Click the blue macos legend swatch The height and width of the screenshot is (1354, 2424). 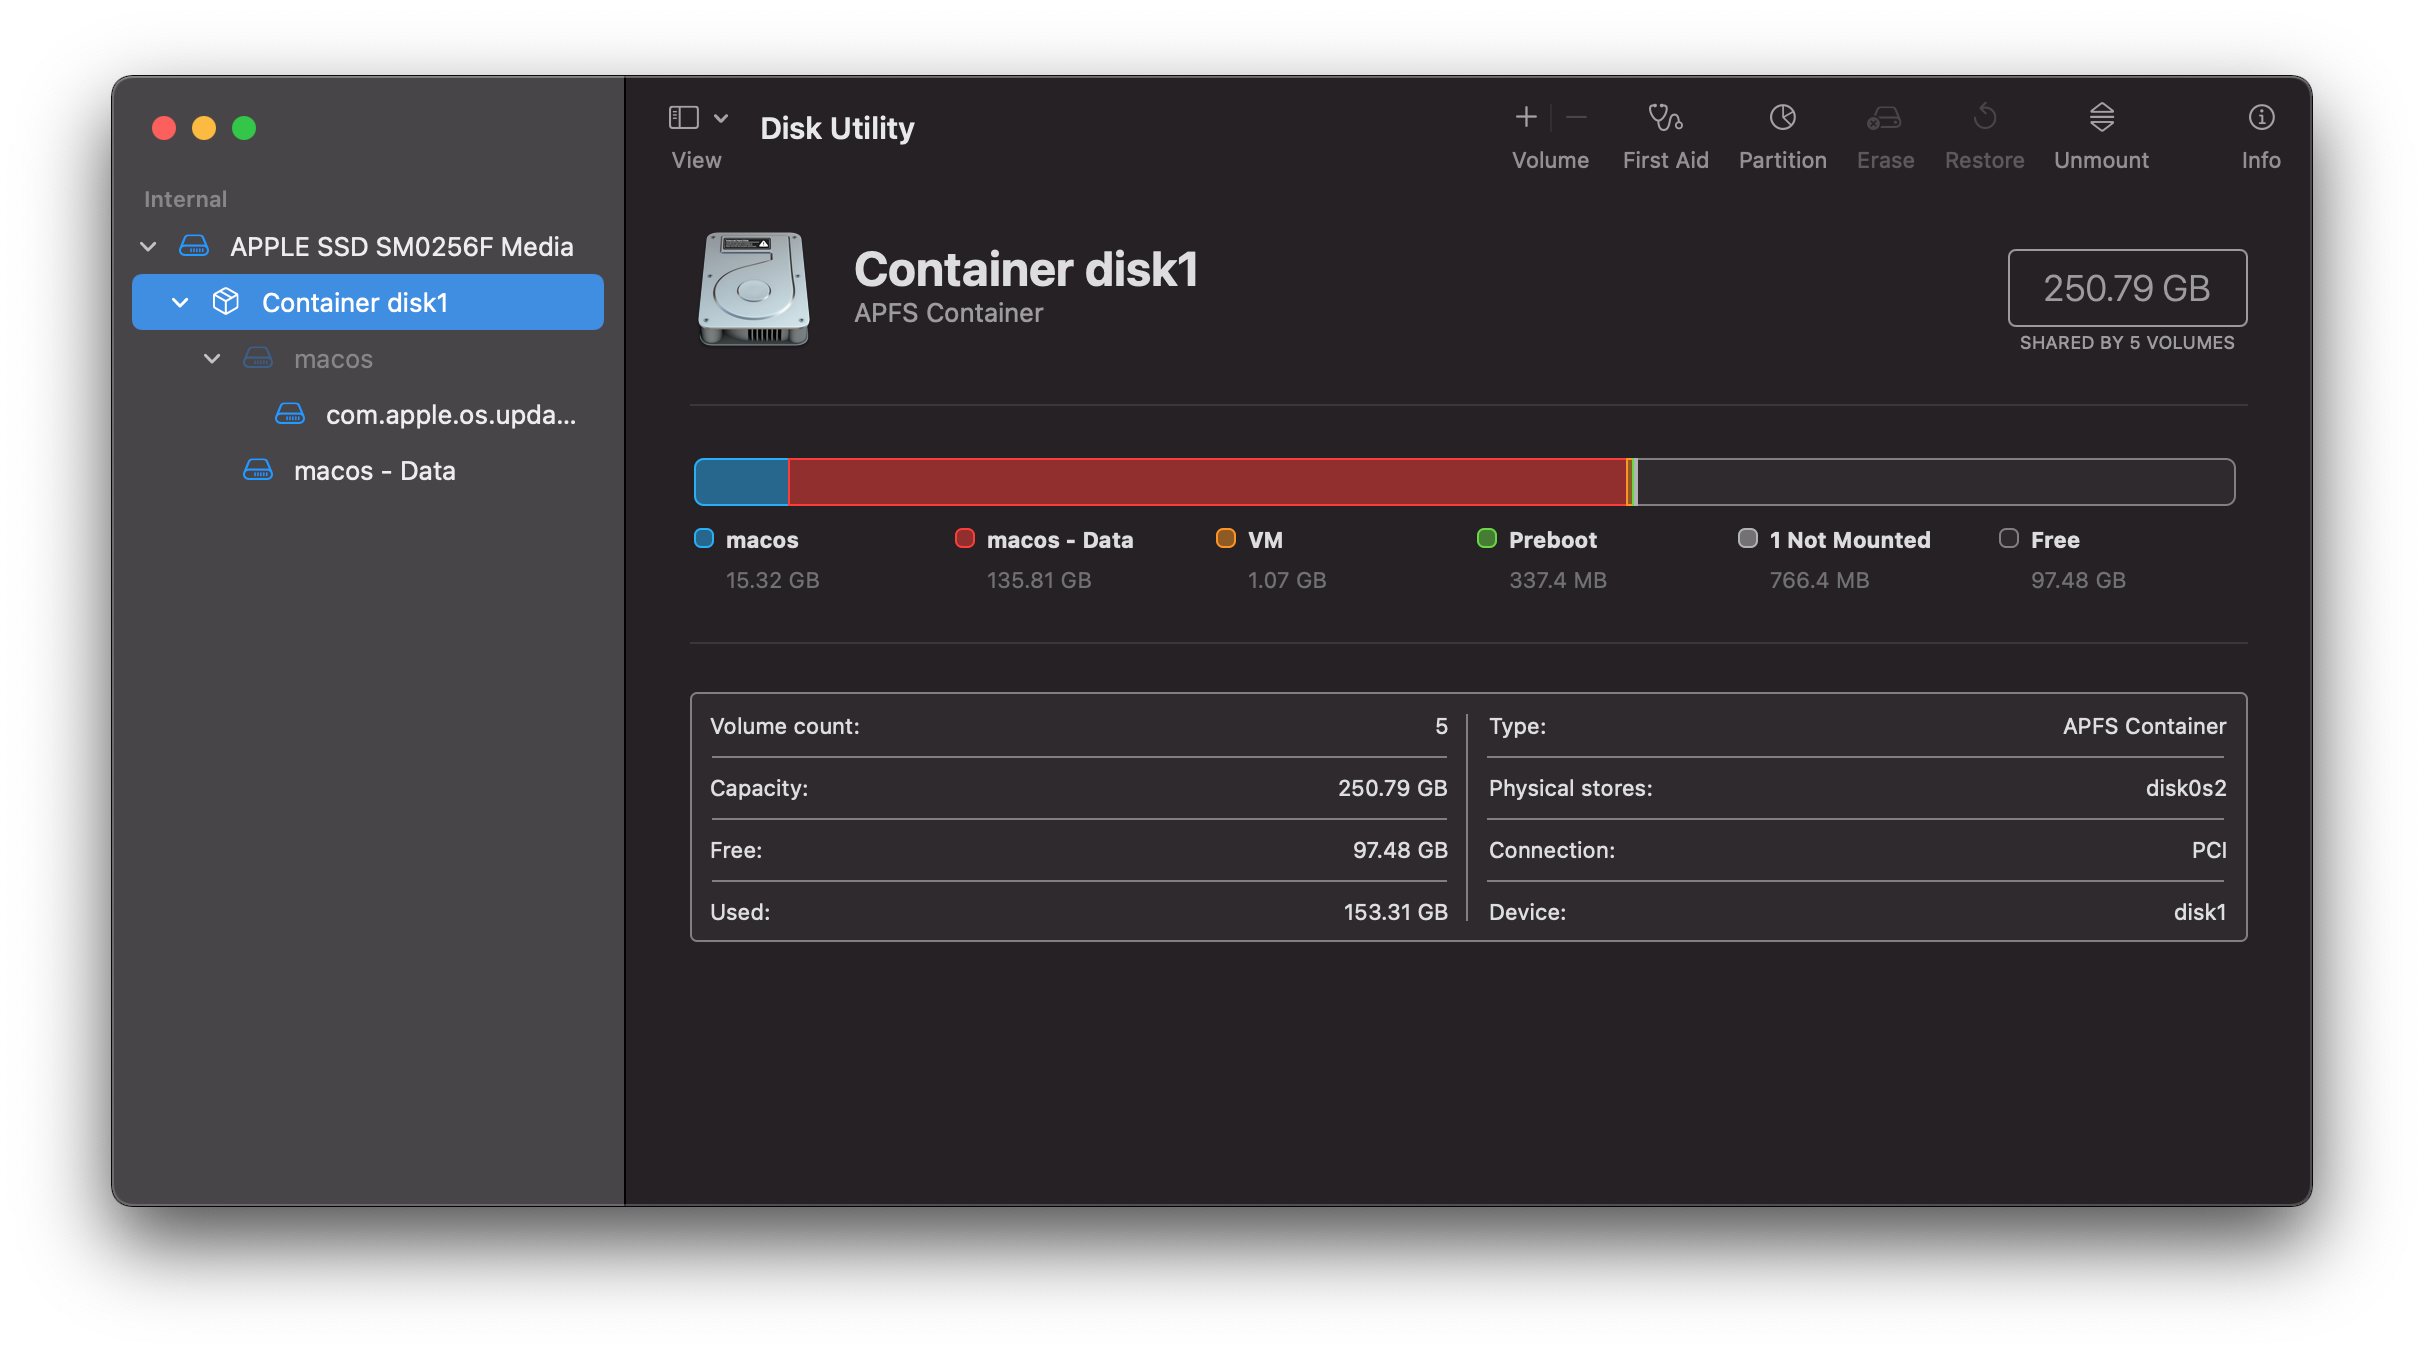coord(704,539)
